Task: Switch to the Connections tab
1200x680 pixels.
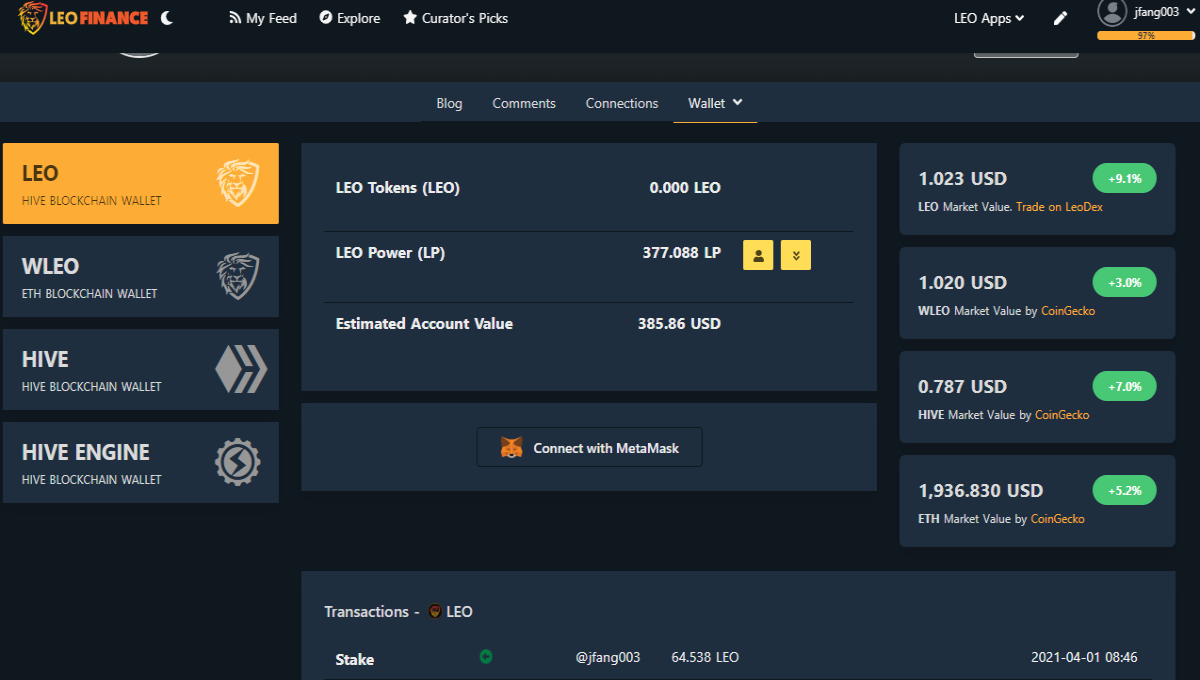Action: click(622, 103)
